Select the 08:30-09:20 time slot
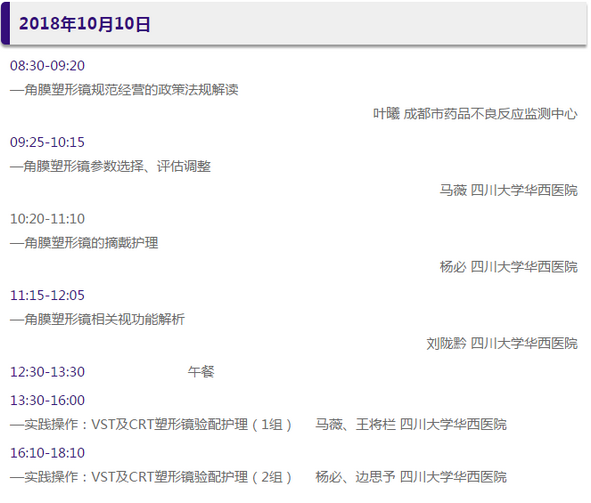The height and width of the screenshot is (503, 591). pos(47,66)
